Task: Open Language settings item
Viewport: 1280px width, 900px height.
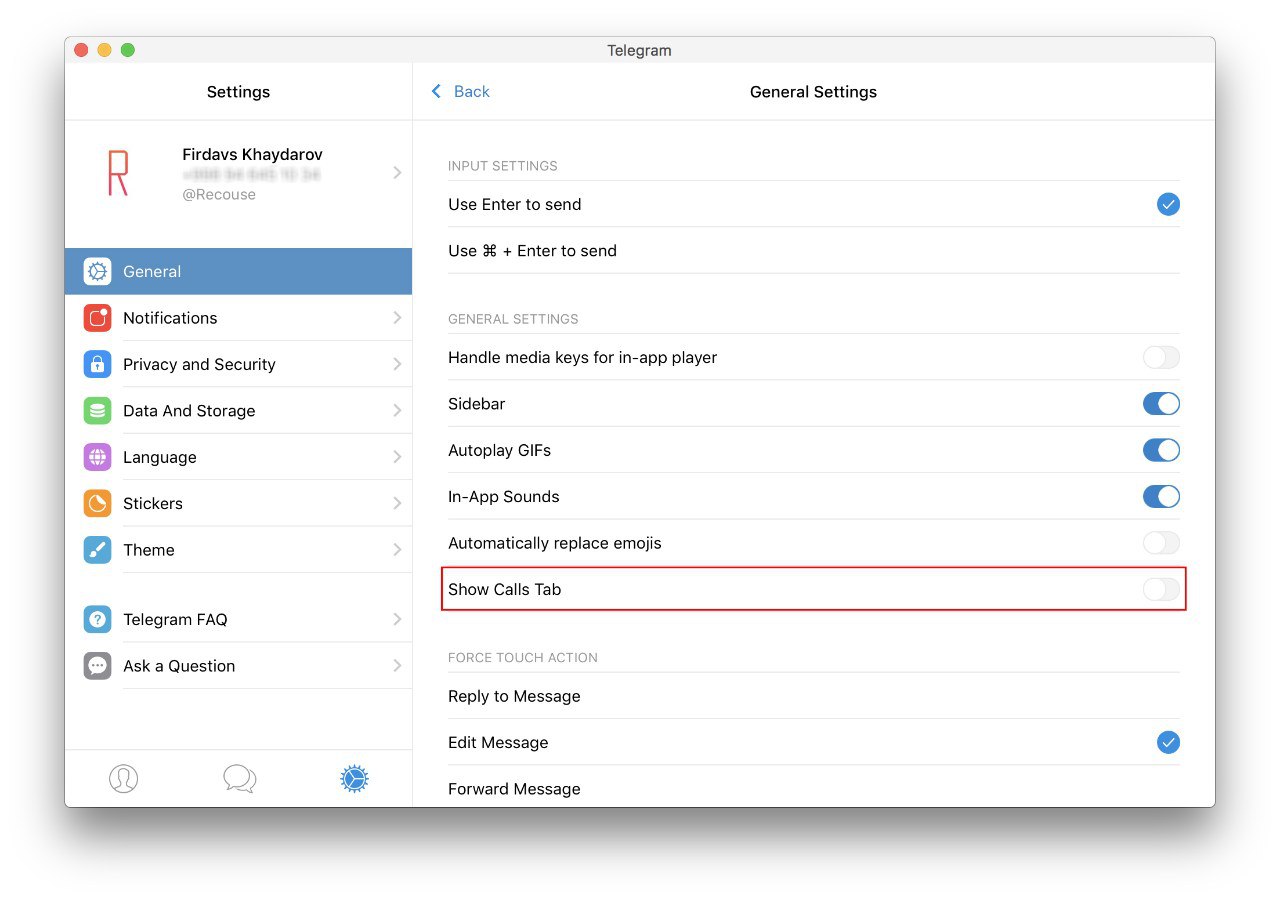Action: 238,457
